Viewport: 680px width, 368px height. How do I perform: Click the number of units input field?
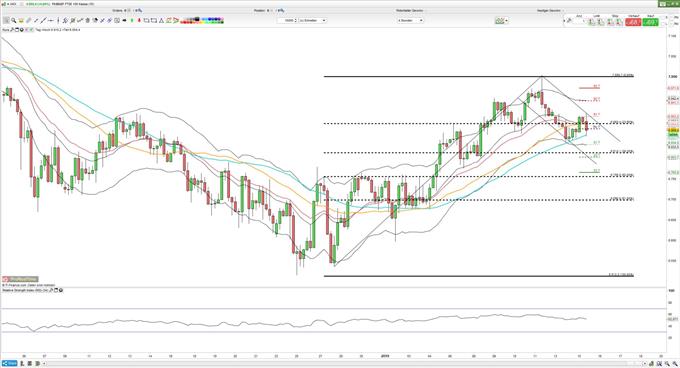(x=287, y=20)
